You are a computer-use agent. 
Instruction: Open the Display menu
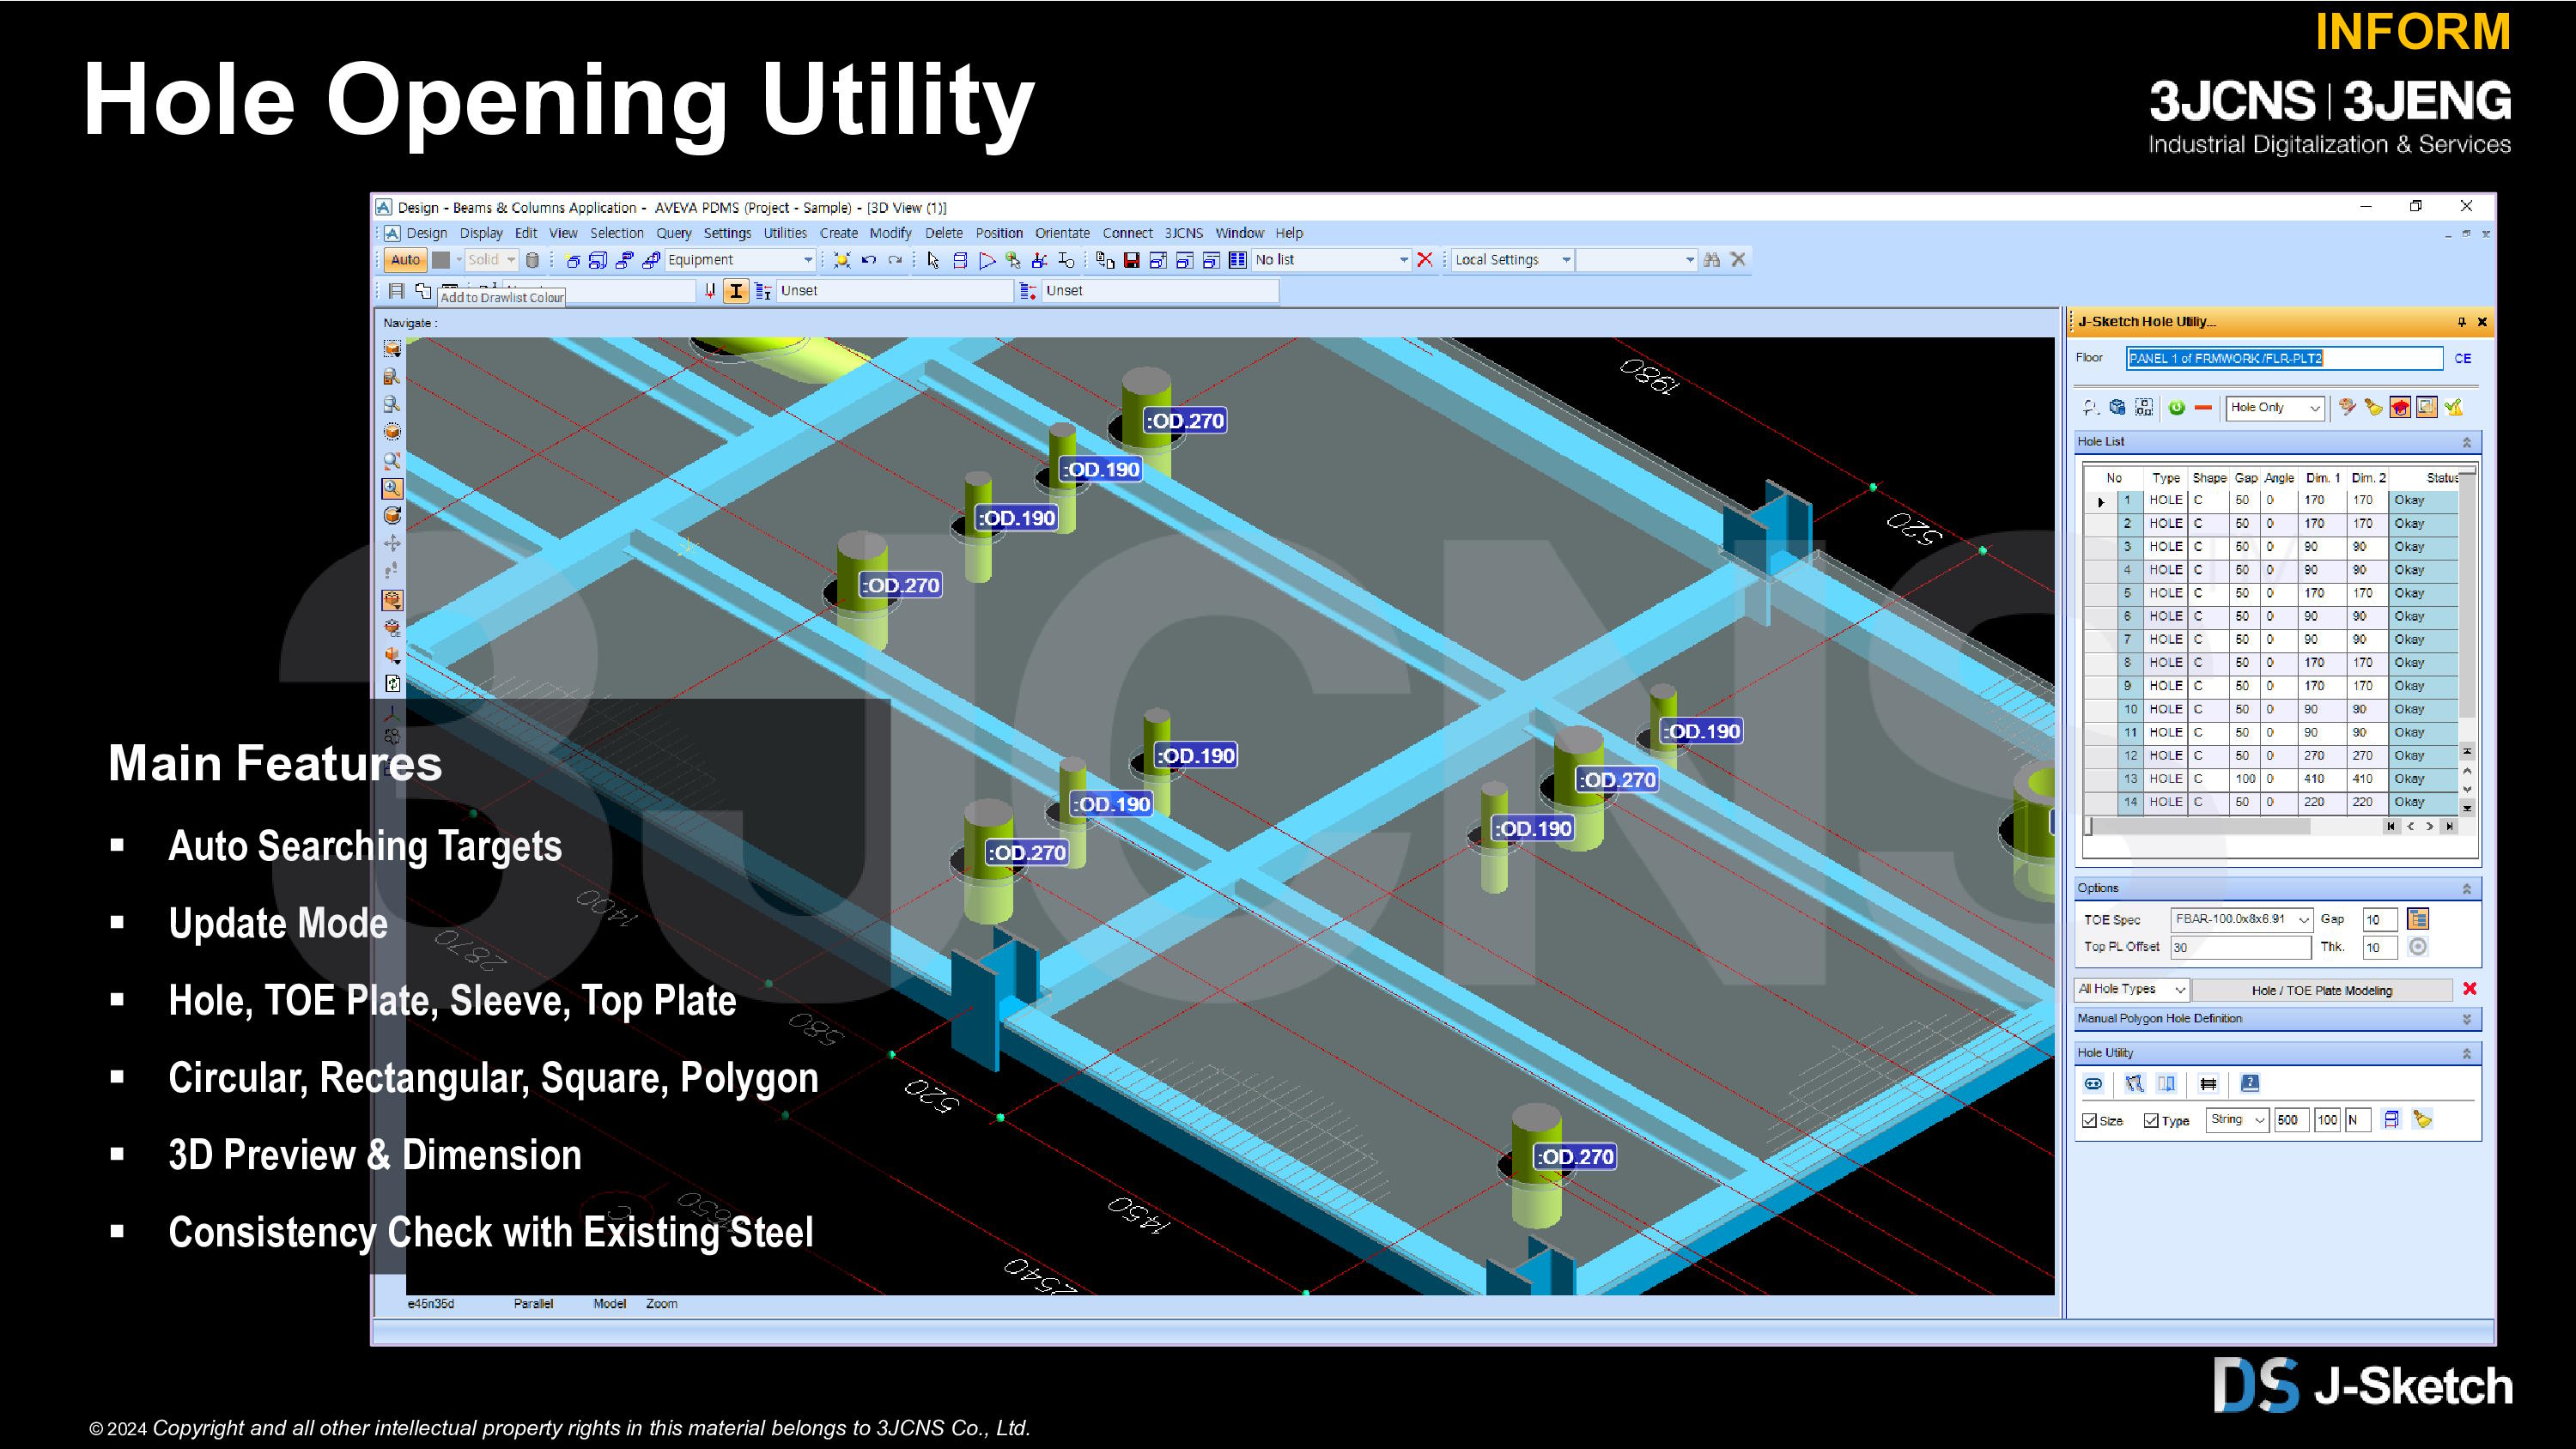click(481, 233)
